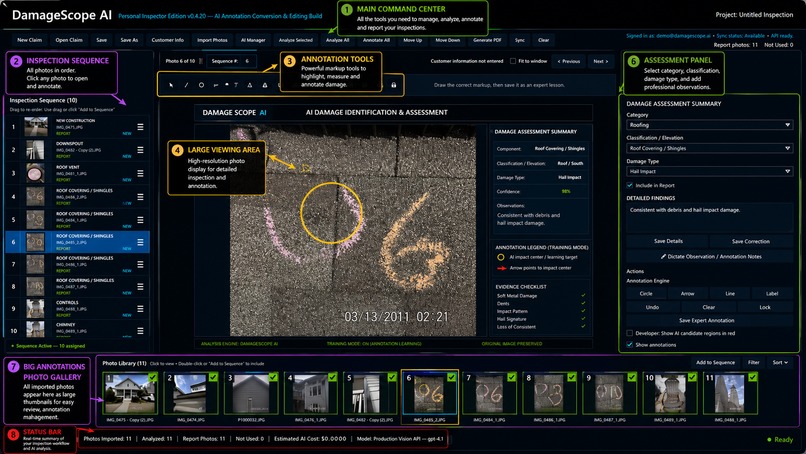This screenshot has height=454, width=806.
Task: Open the Classification / Elevation dropdown
Action: (709, 148)
